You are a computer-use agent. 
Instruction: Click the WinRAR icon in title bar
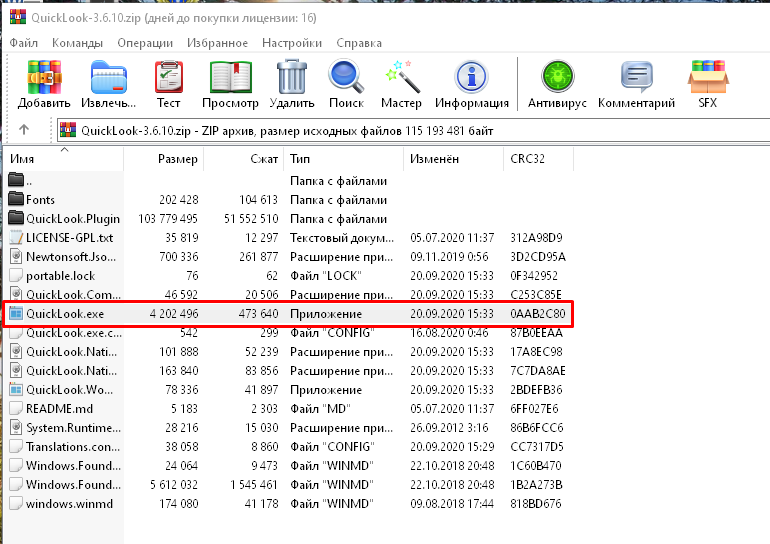coord(18,17)
